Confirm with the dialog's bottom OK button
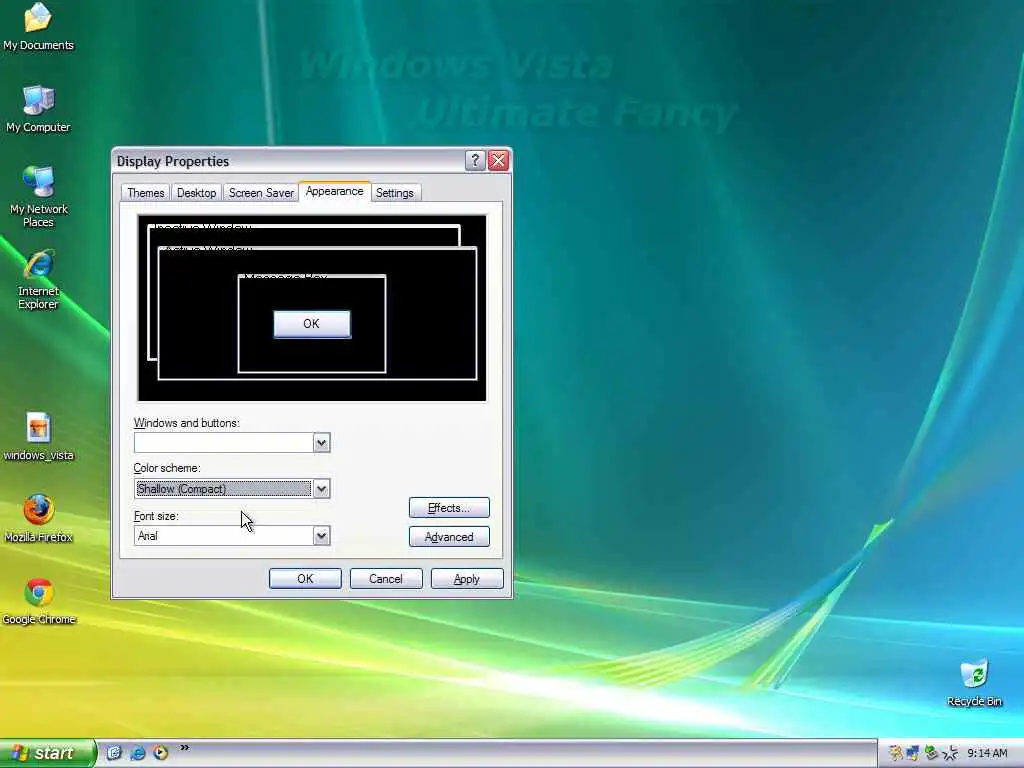 (305, 579)
